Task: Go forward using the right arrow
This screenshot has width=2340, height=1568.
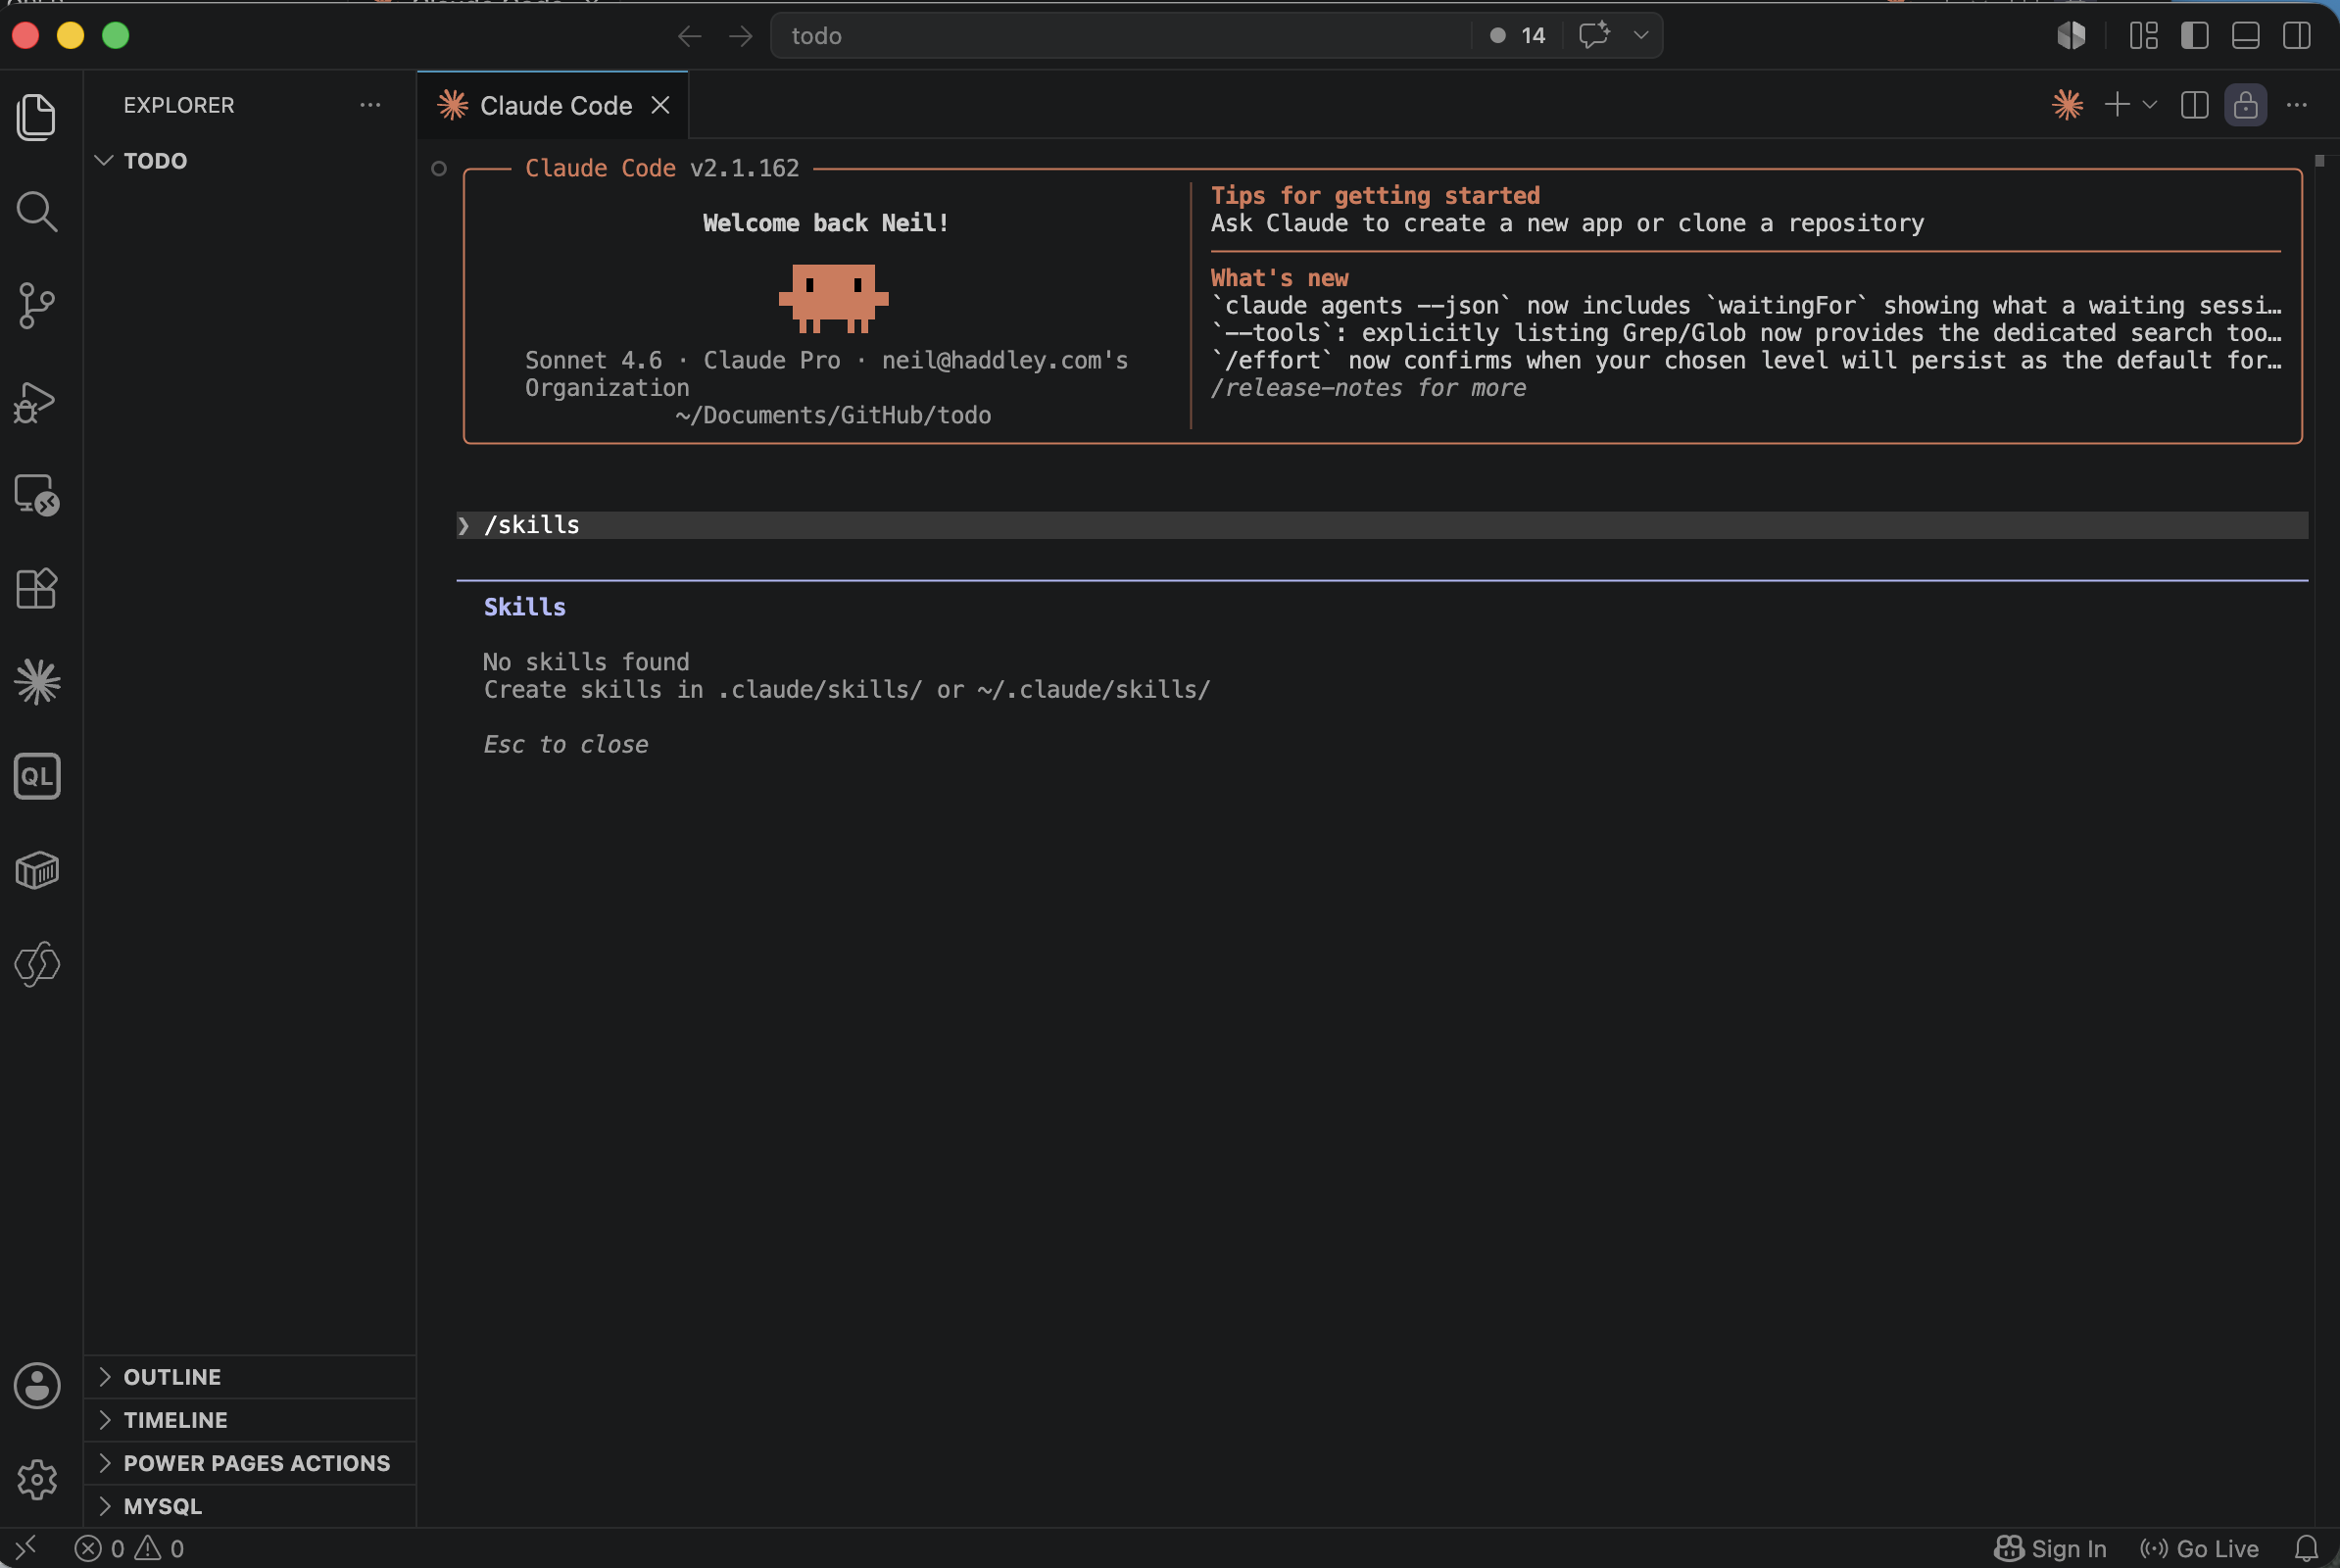Action: (741, 36)
